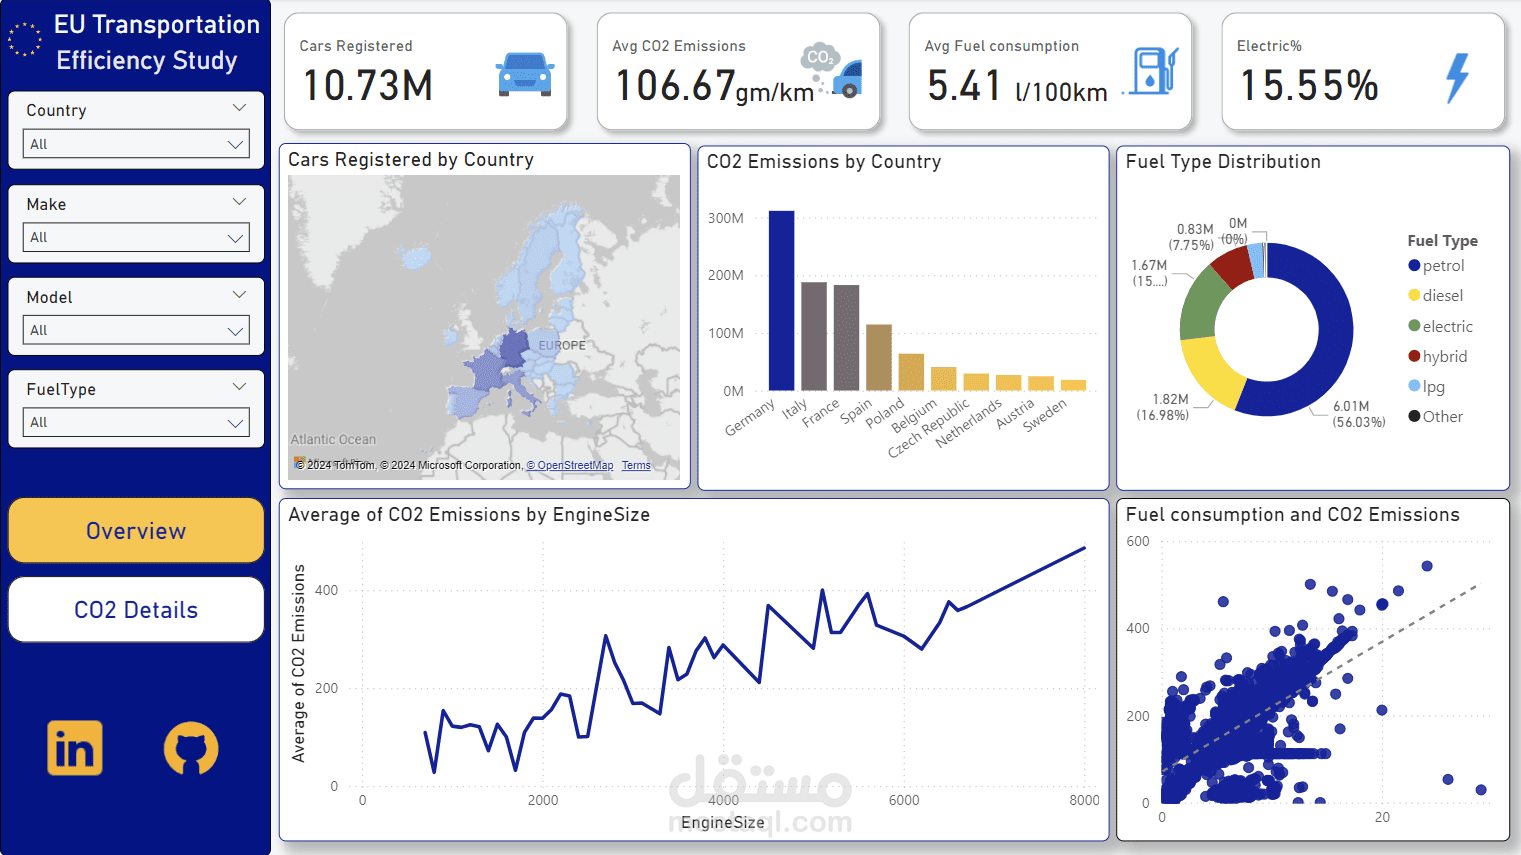Click the Poland bar in CO2 chart

tap(911, 372)
